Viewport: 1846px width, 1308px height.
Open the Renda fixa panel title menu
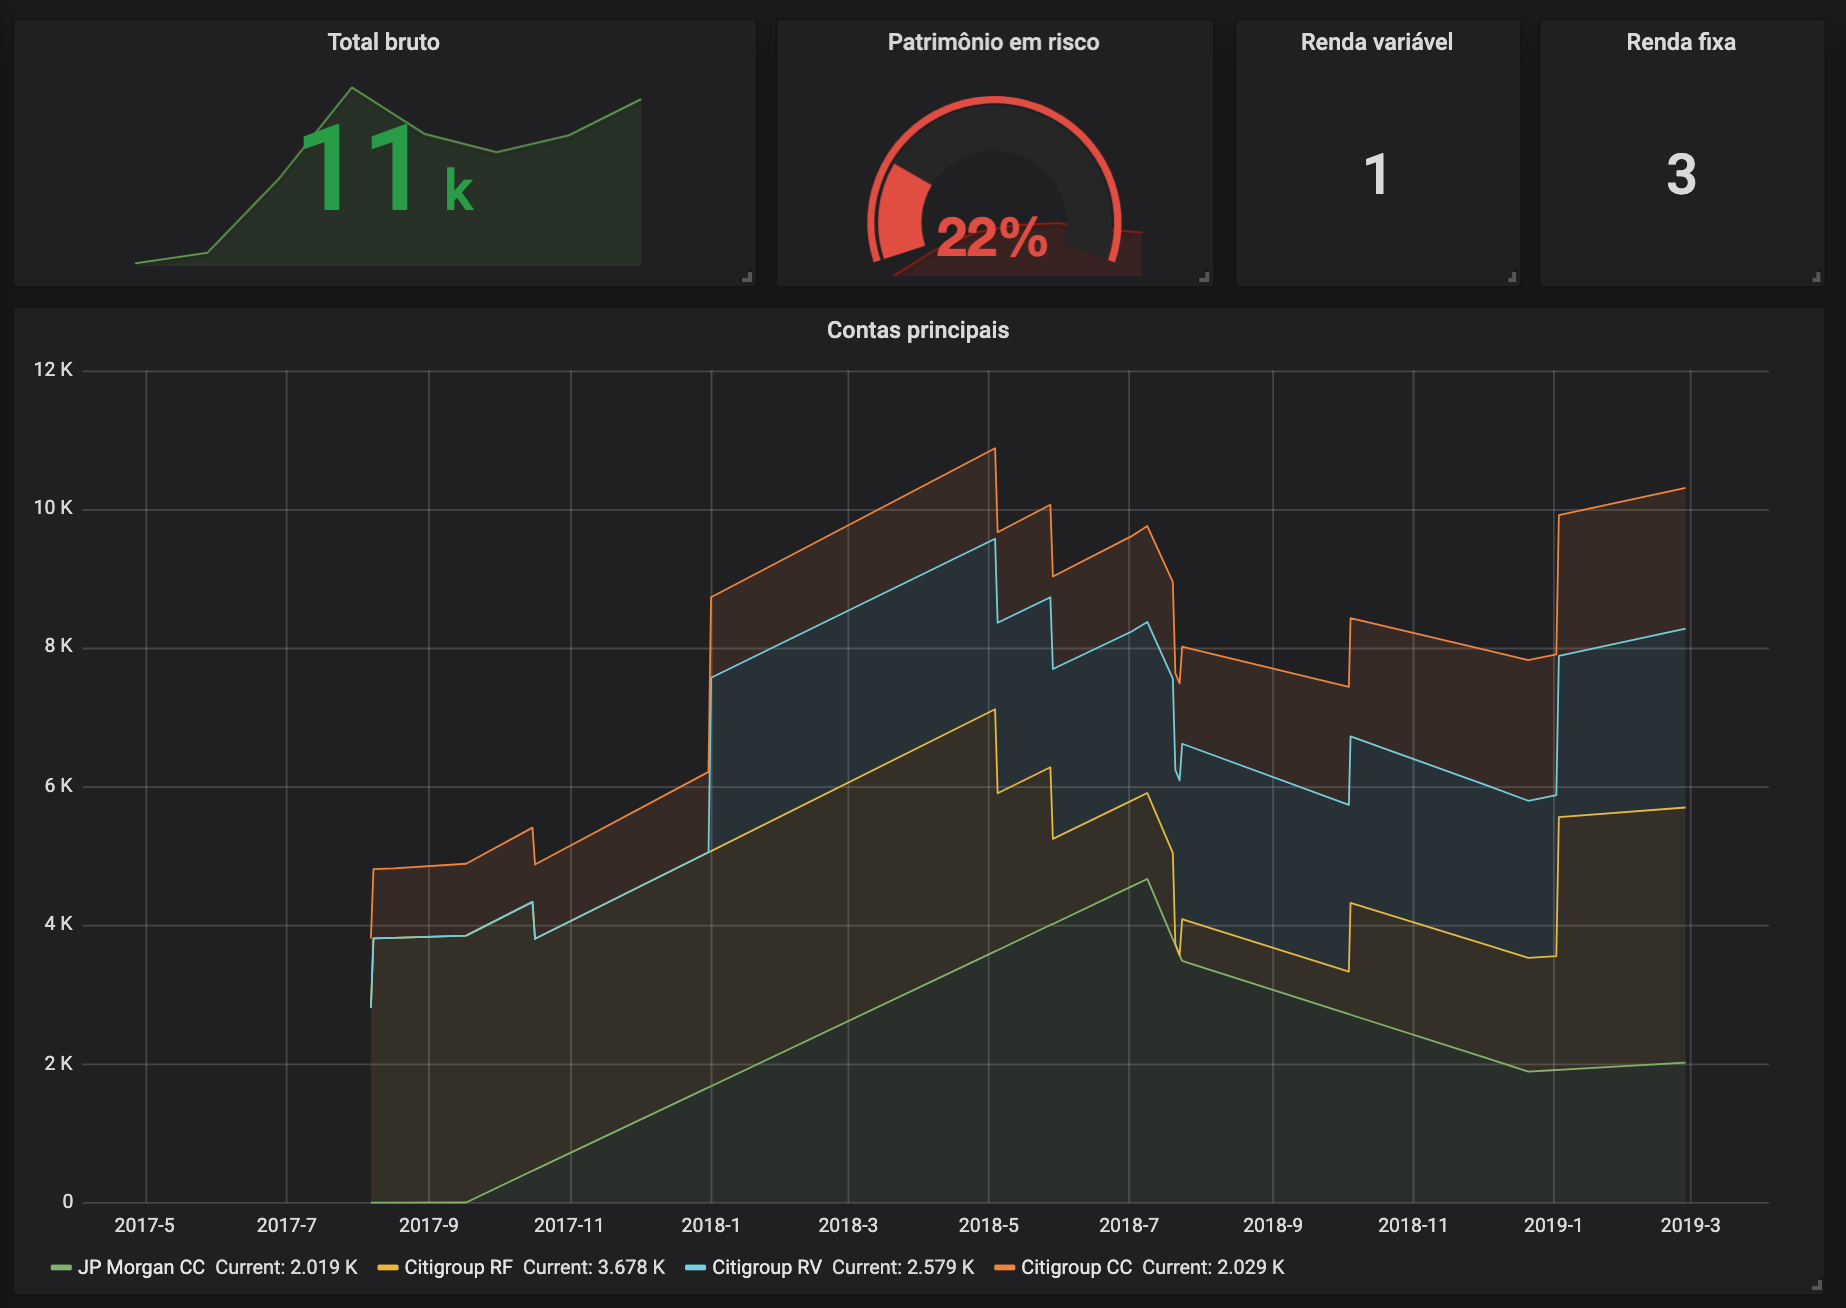pyautogui.click(x=1680, y=42)
